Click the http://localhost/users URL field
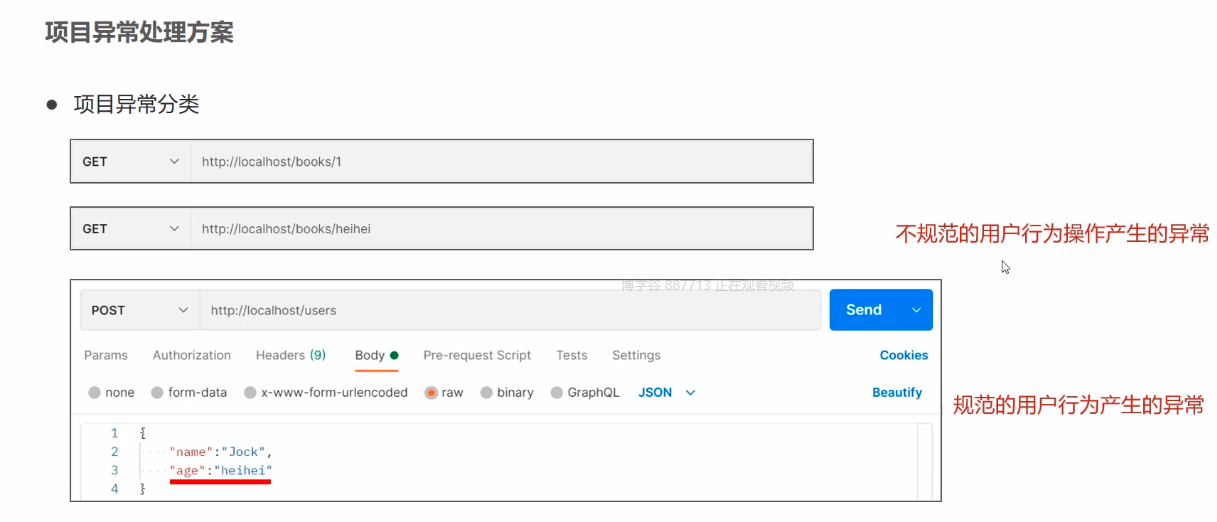Viewport: 1217px width, 522px height. click(510, 310)
